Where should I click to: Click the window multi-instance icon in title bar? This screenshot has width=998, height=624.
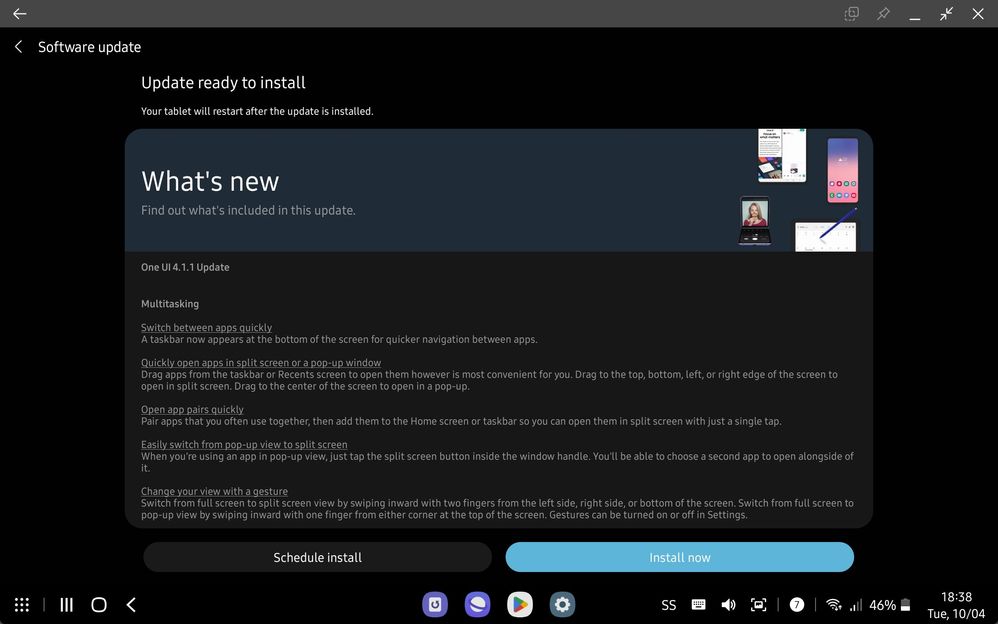click(851, 14)
